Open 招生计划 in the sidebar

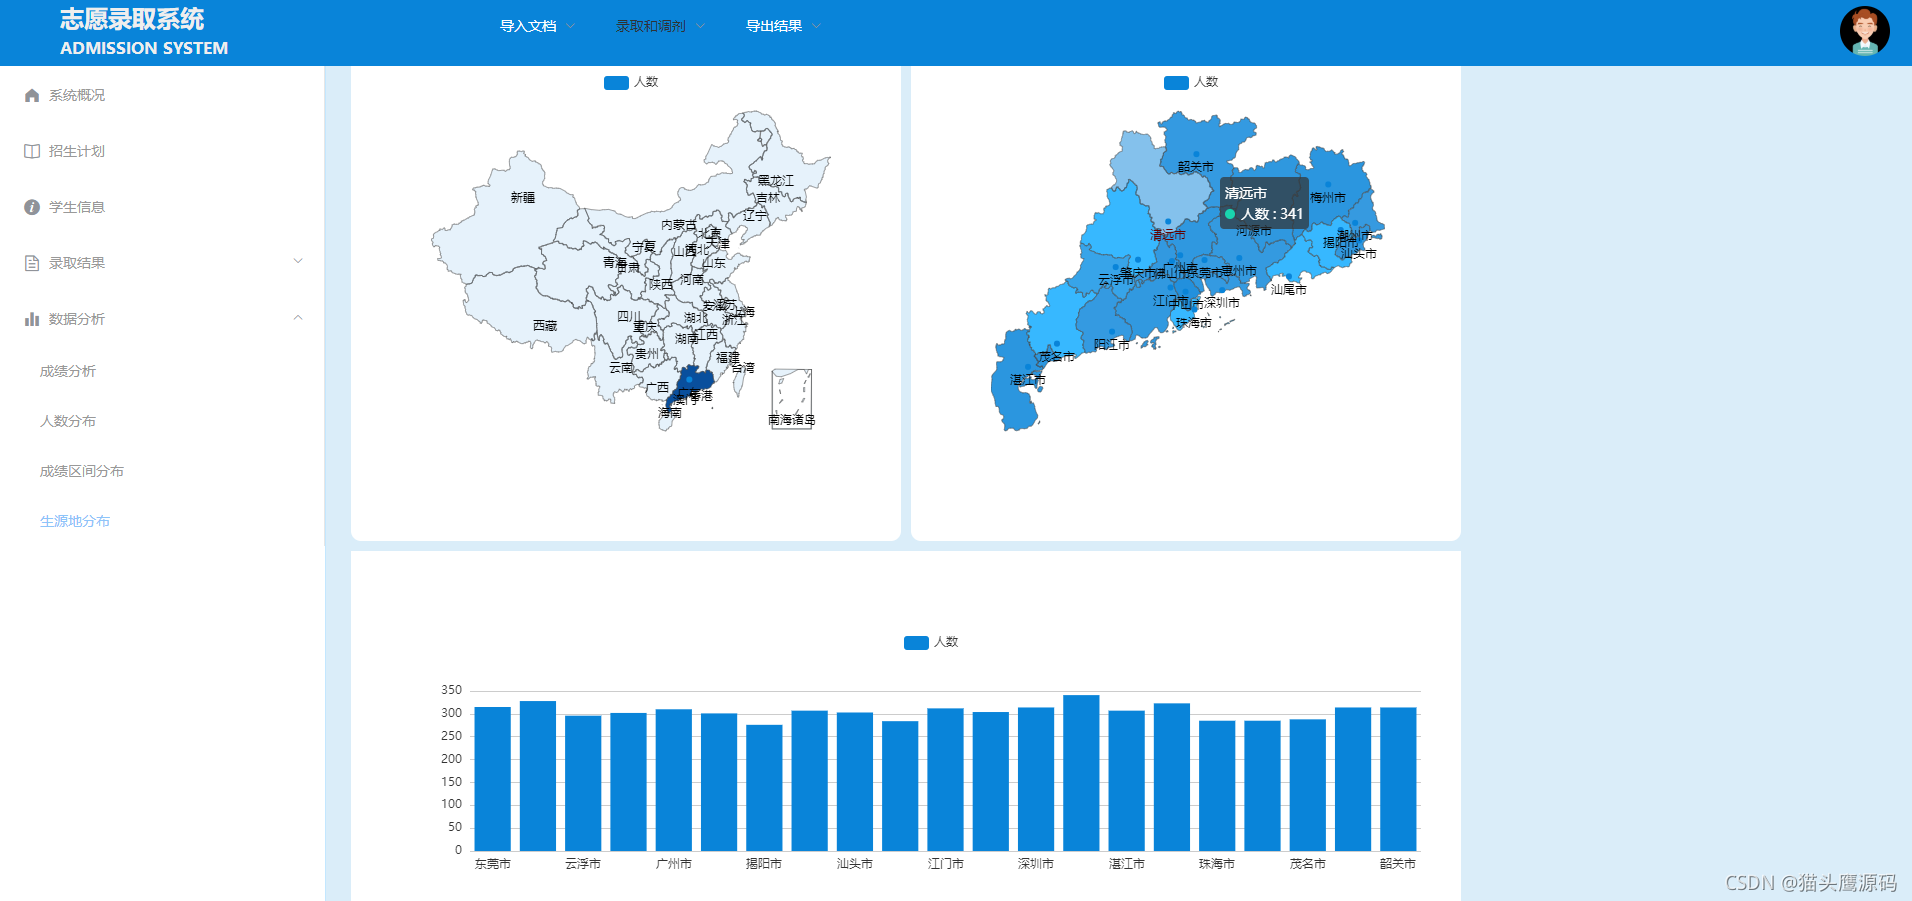click(77, 151)
